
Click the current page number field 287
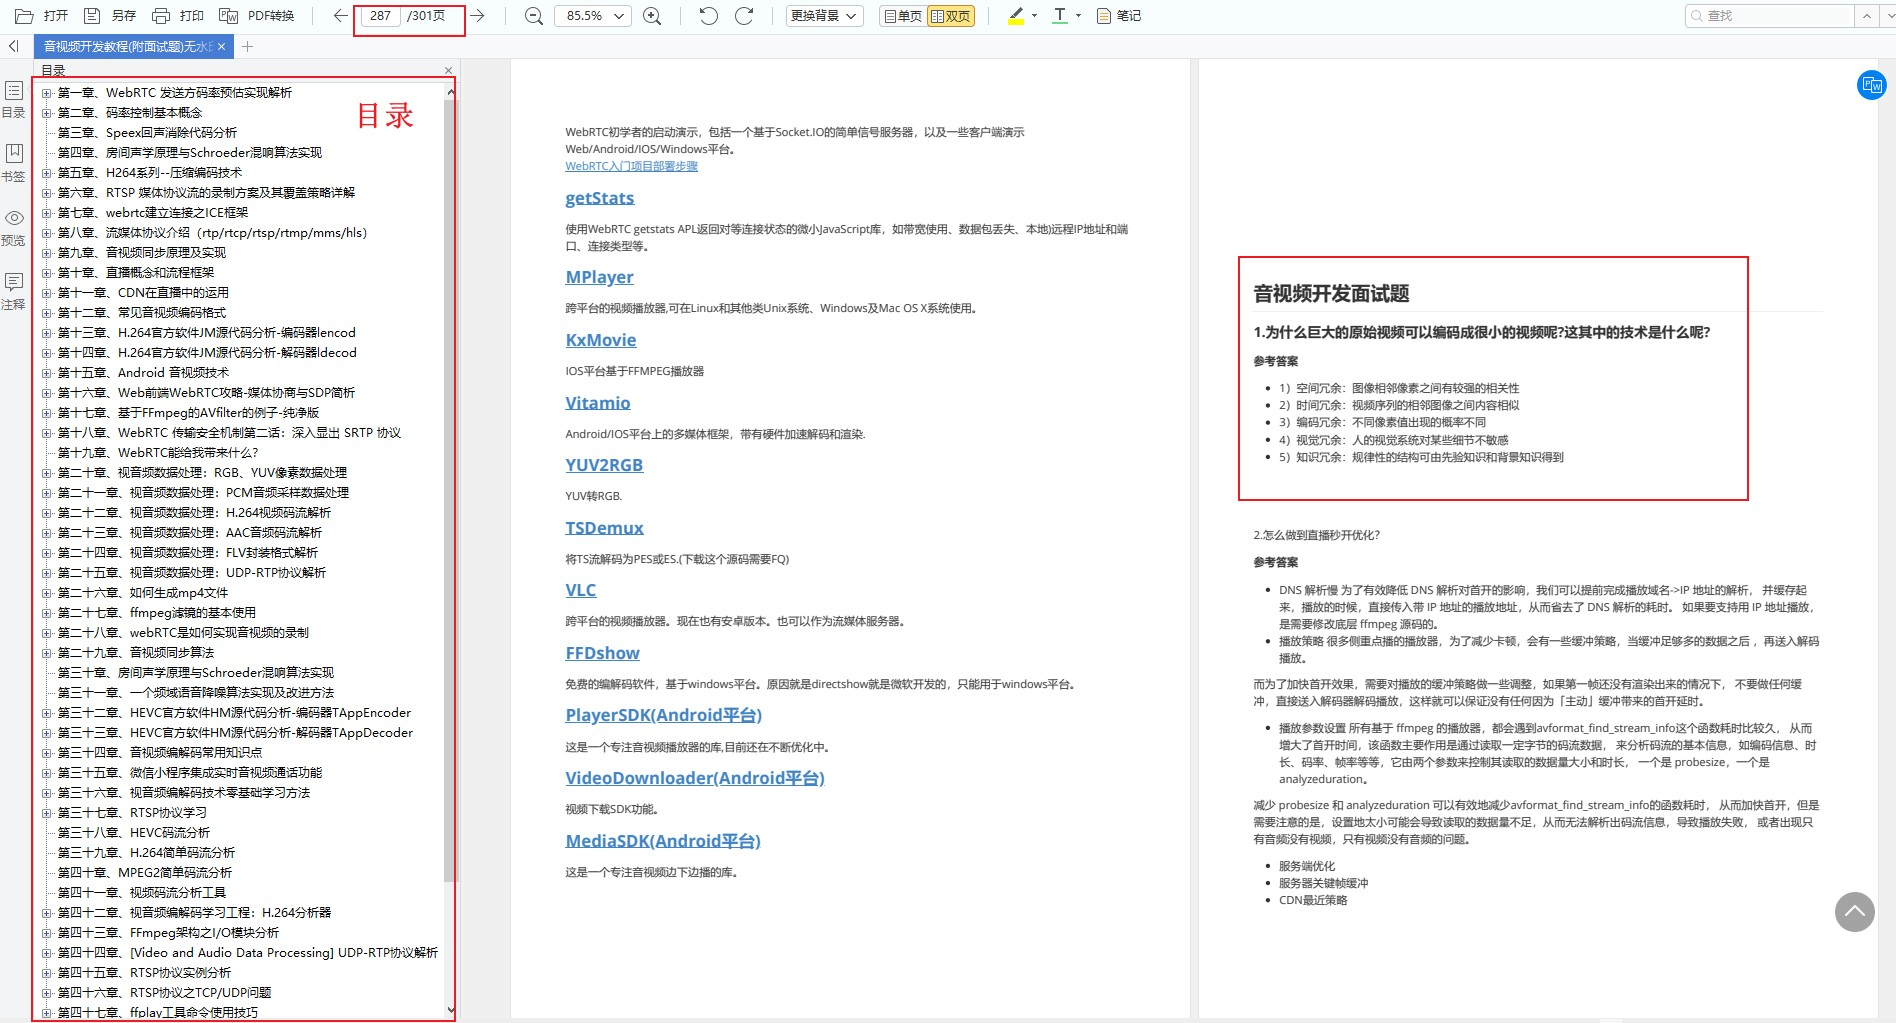pos(380,16)
